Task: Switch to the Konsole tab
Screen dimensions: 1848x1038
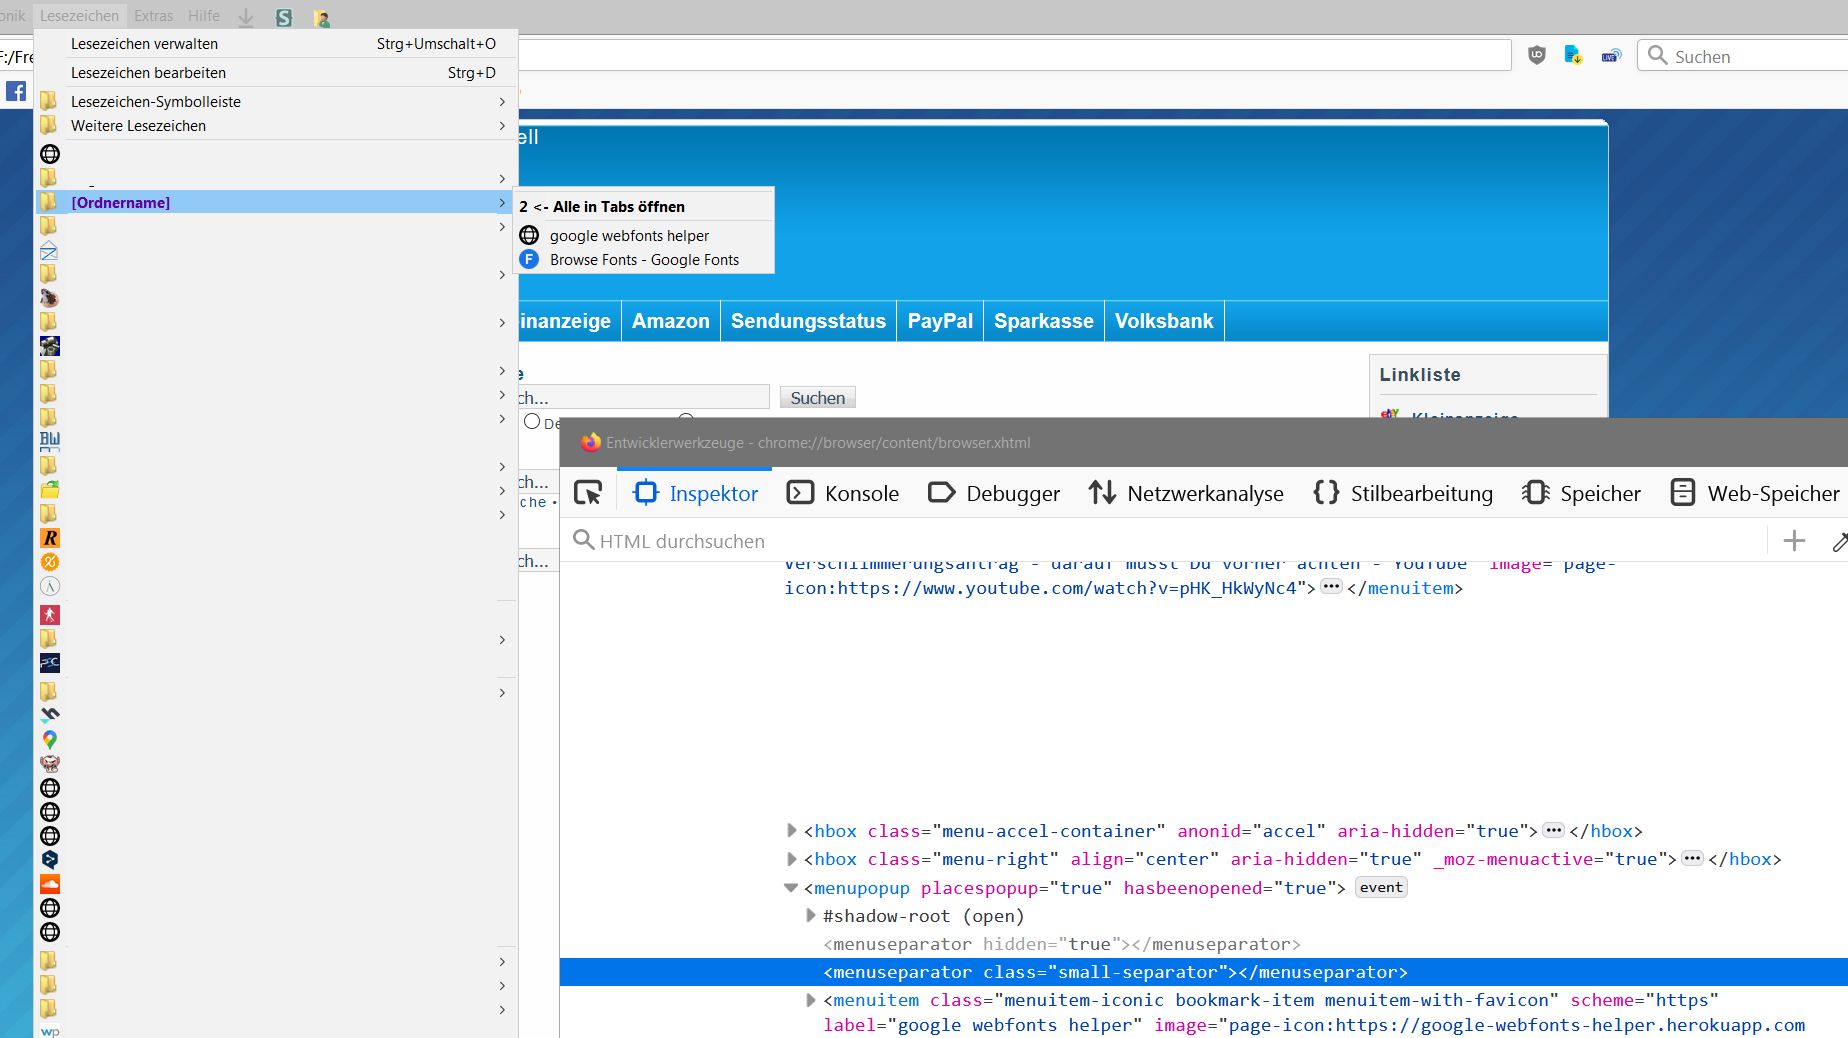Action: pos(843,493)
